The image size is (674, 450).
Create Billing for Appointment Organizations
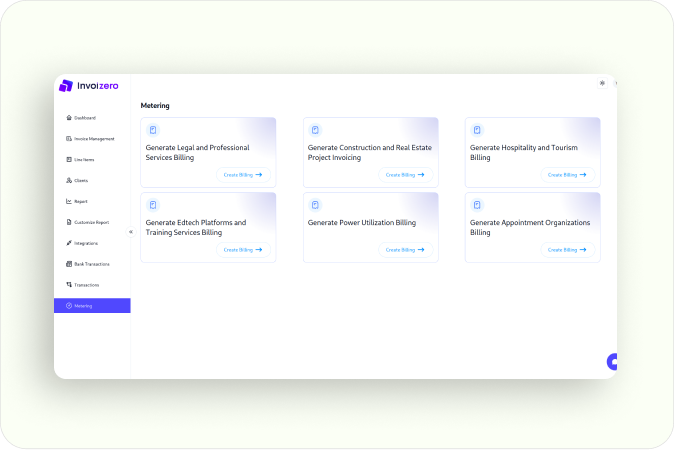(x=567, y=250)
